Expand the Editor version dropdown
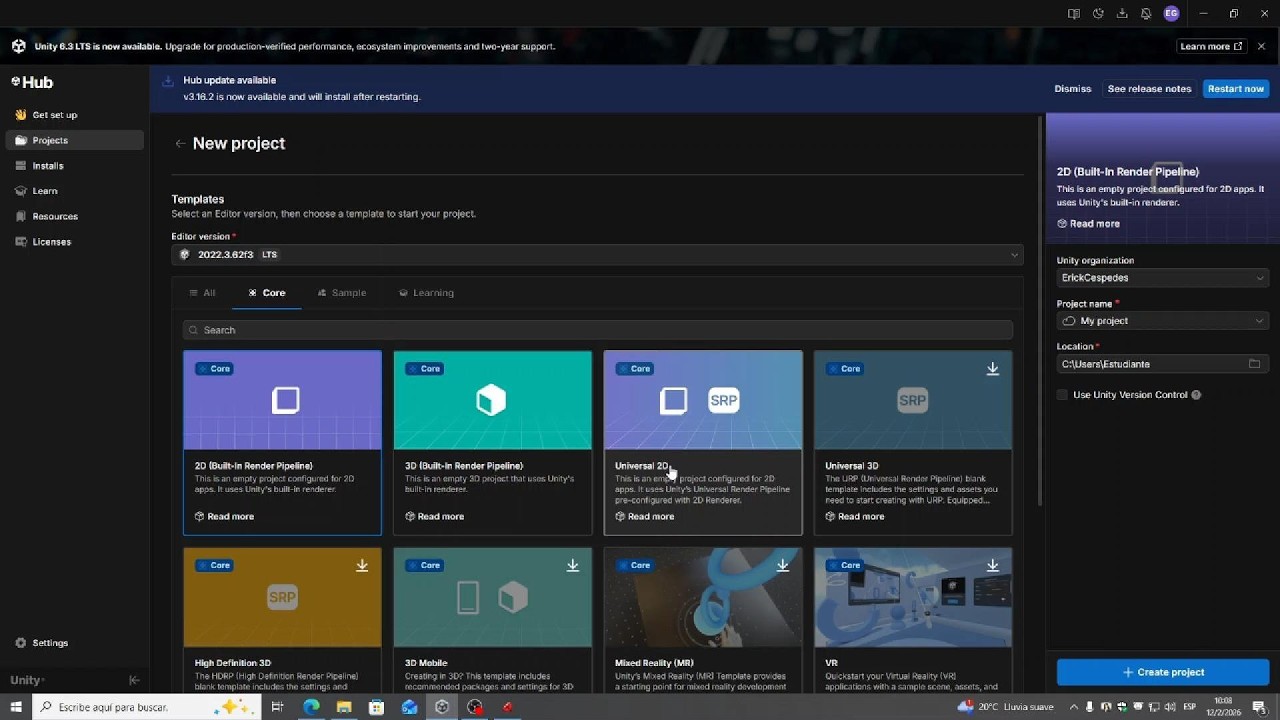 pos(598,255)
